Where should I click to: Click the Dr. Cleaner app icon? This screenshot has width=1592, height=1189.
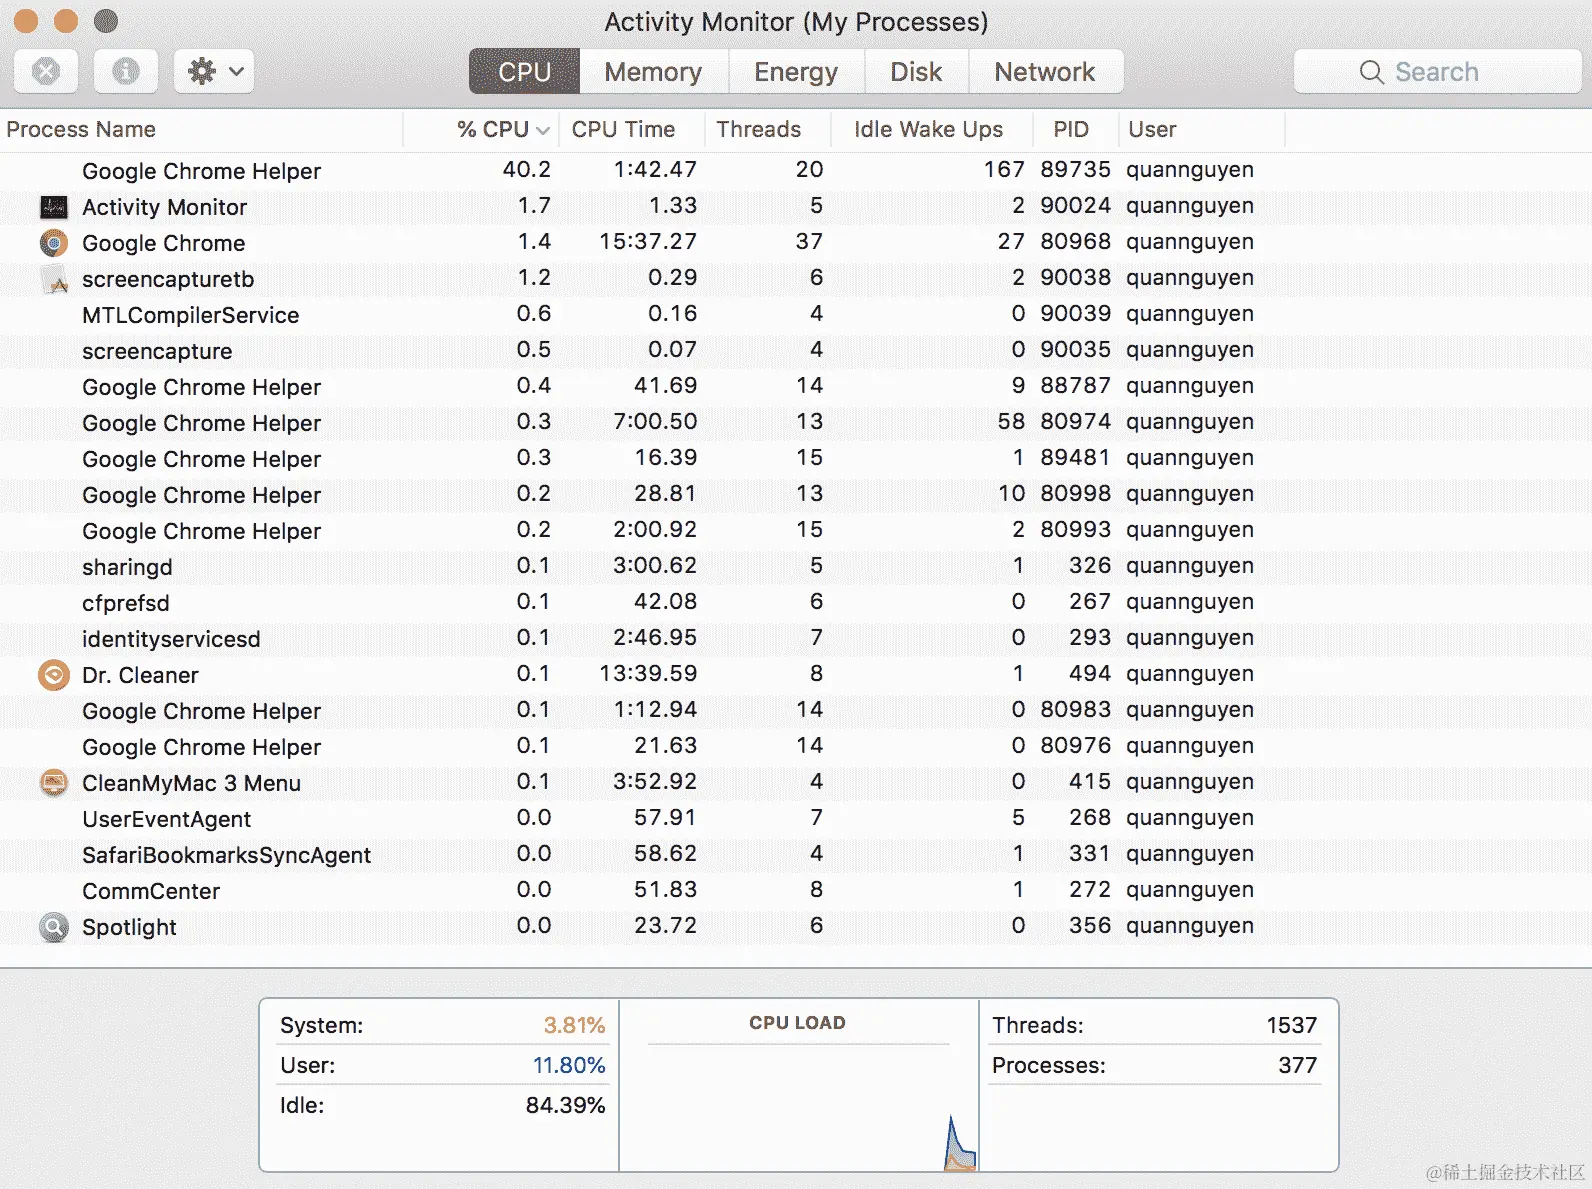54,675
